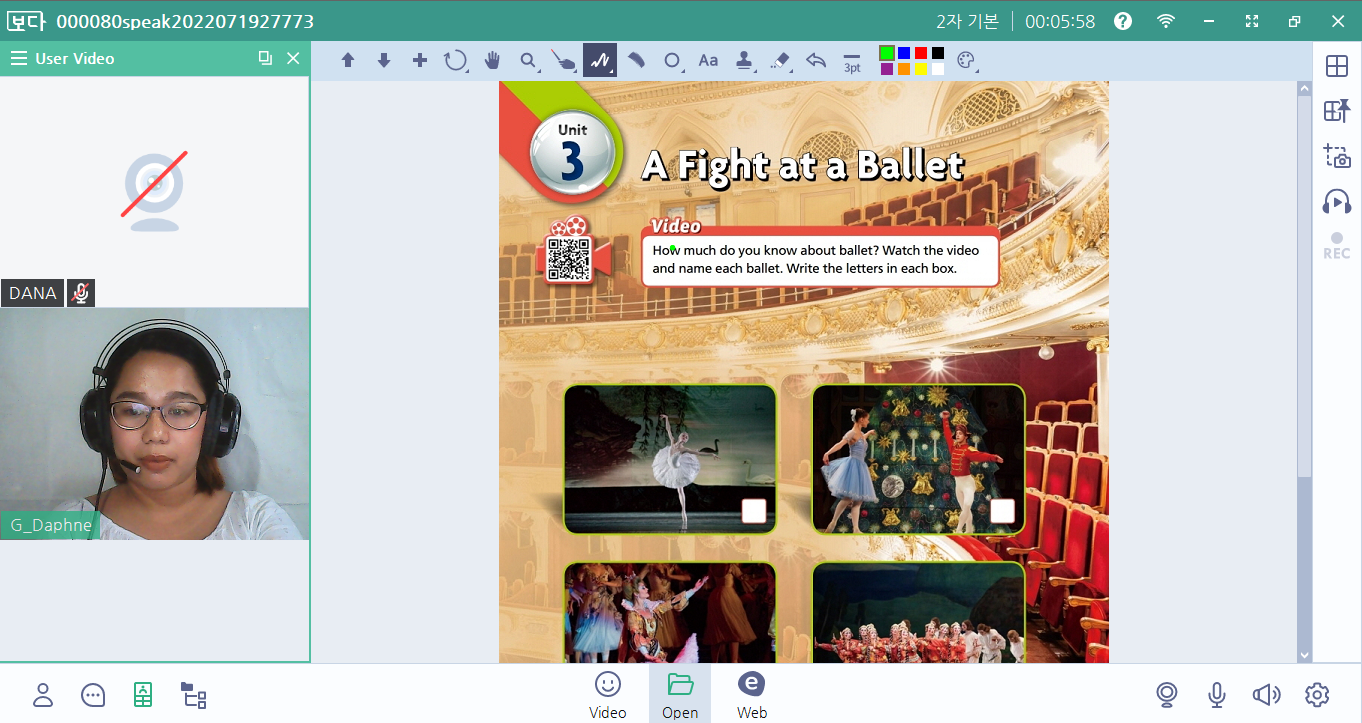Select the hand pan tool
Screen dimensions: 1362x723
pyautogui.click(x=492, y=60)
